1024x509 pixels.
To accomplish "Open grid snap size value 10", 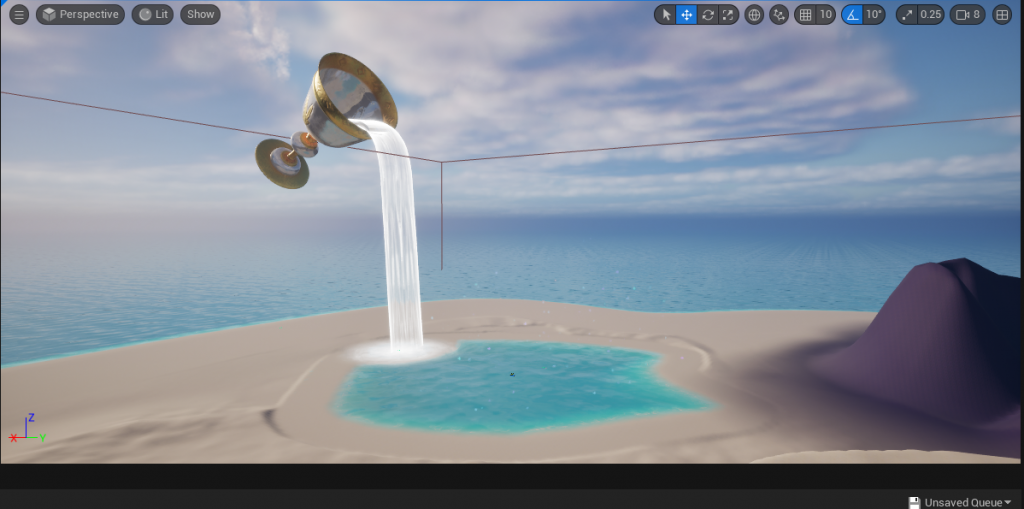I will tap(825, 14).
